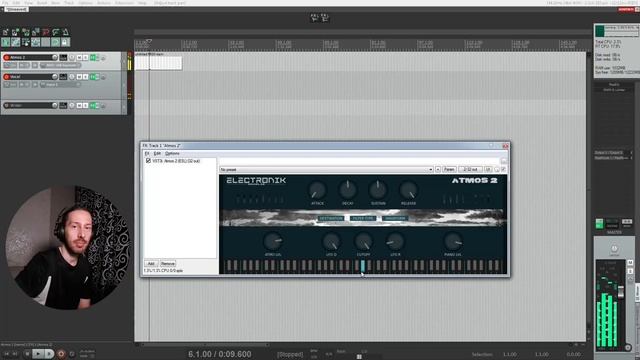This screenshot has height=360, width=640.
Task: Click the Attack knob
Action: (317, 191)
